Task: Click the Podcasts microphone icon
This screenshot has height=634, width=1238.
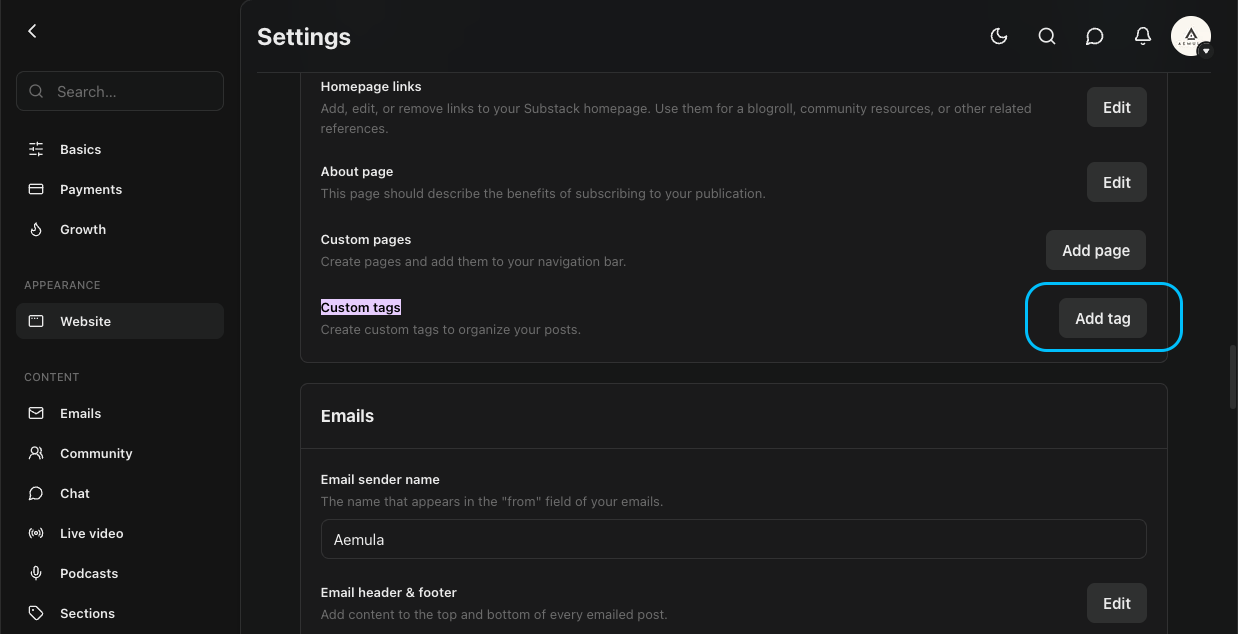Action: [36, 573]
